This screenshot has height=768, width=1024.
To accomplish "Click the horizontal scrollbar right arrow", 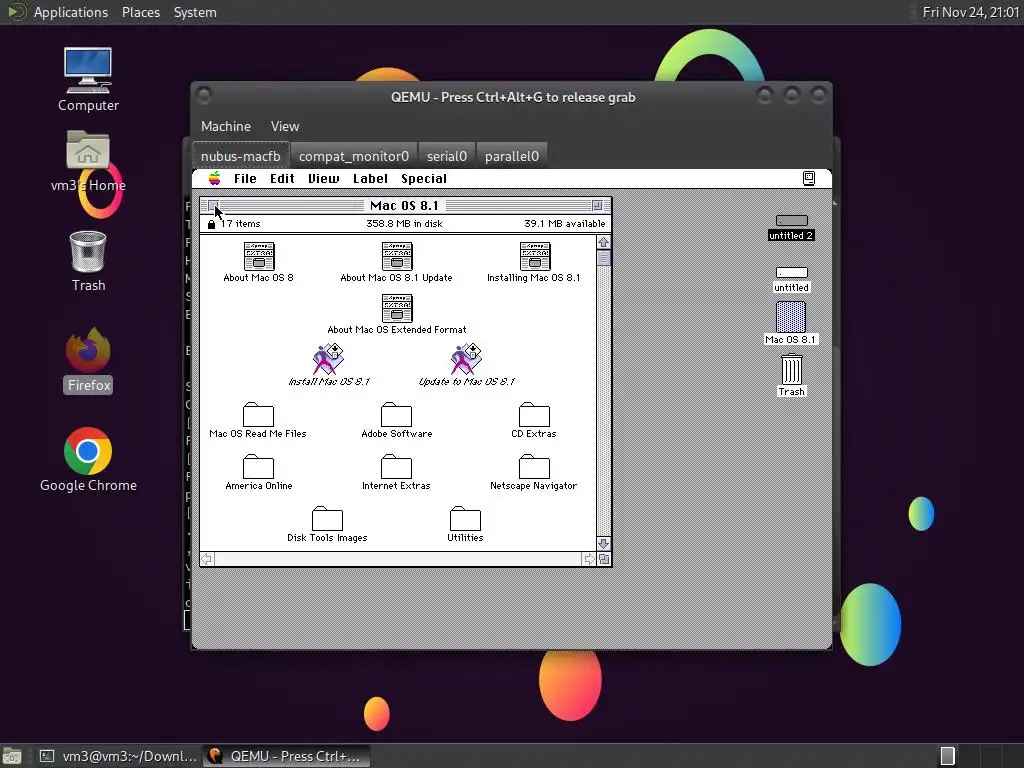I will (x=589, y=559).
